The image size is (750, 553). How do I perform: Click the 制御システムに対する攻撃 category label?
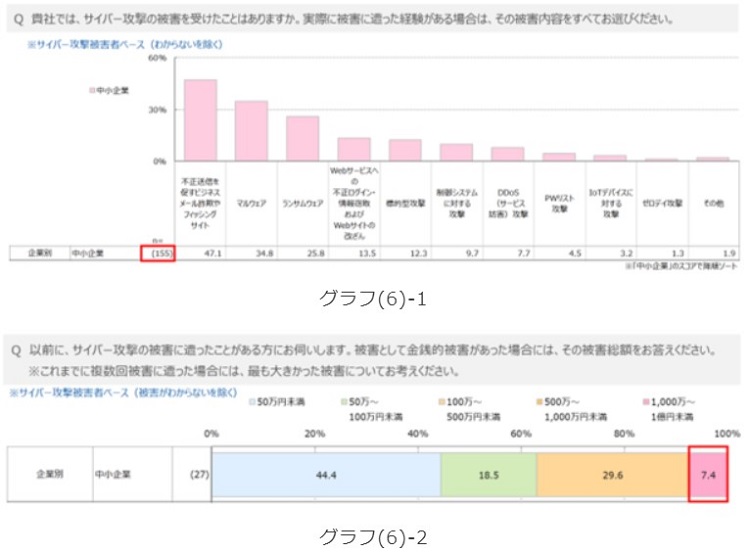[x=457, y=203]
